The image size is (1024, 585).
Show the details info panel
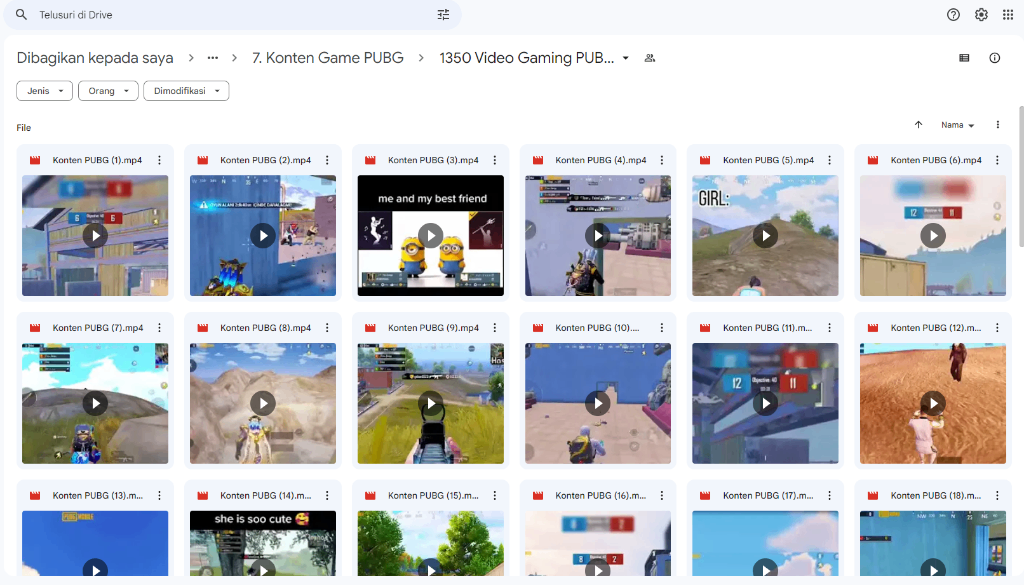[x=994, y=58]
